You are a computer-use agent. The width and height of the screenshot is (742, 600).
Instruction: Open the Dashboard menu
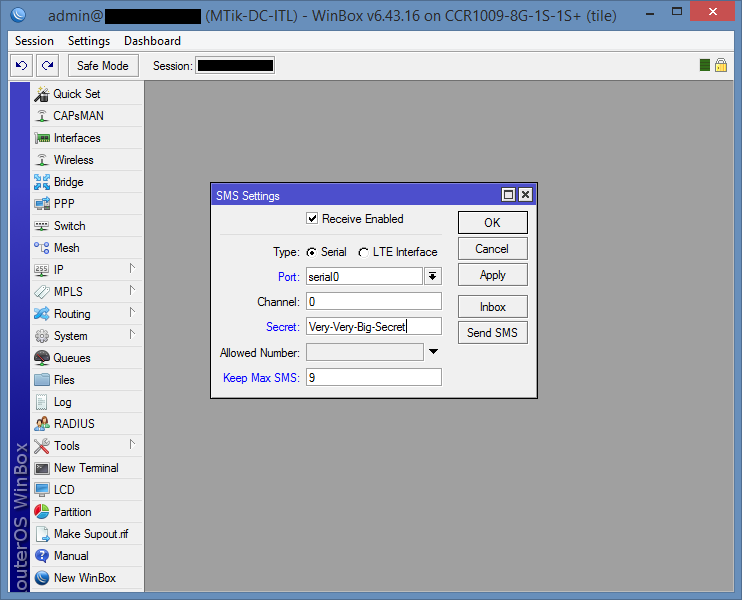[152, 41]
